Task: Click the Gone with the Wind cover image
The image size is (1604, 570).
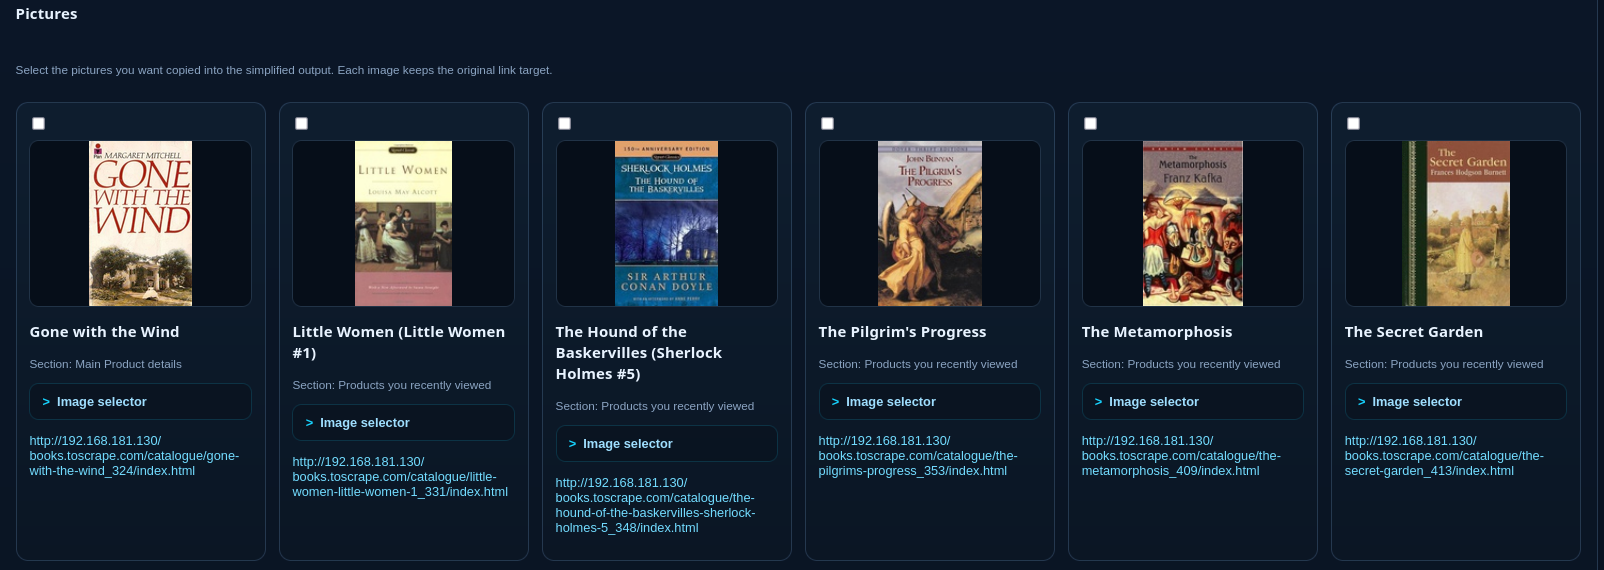Action: (x=140, y=223)
